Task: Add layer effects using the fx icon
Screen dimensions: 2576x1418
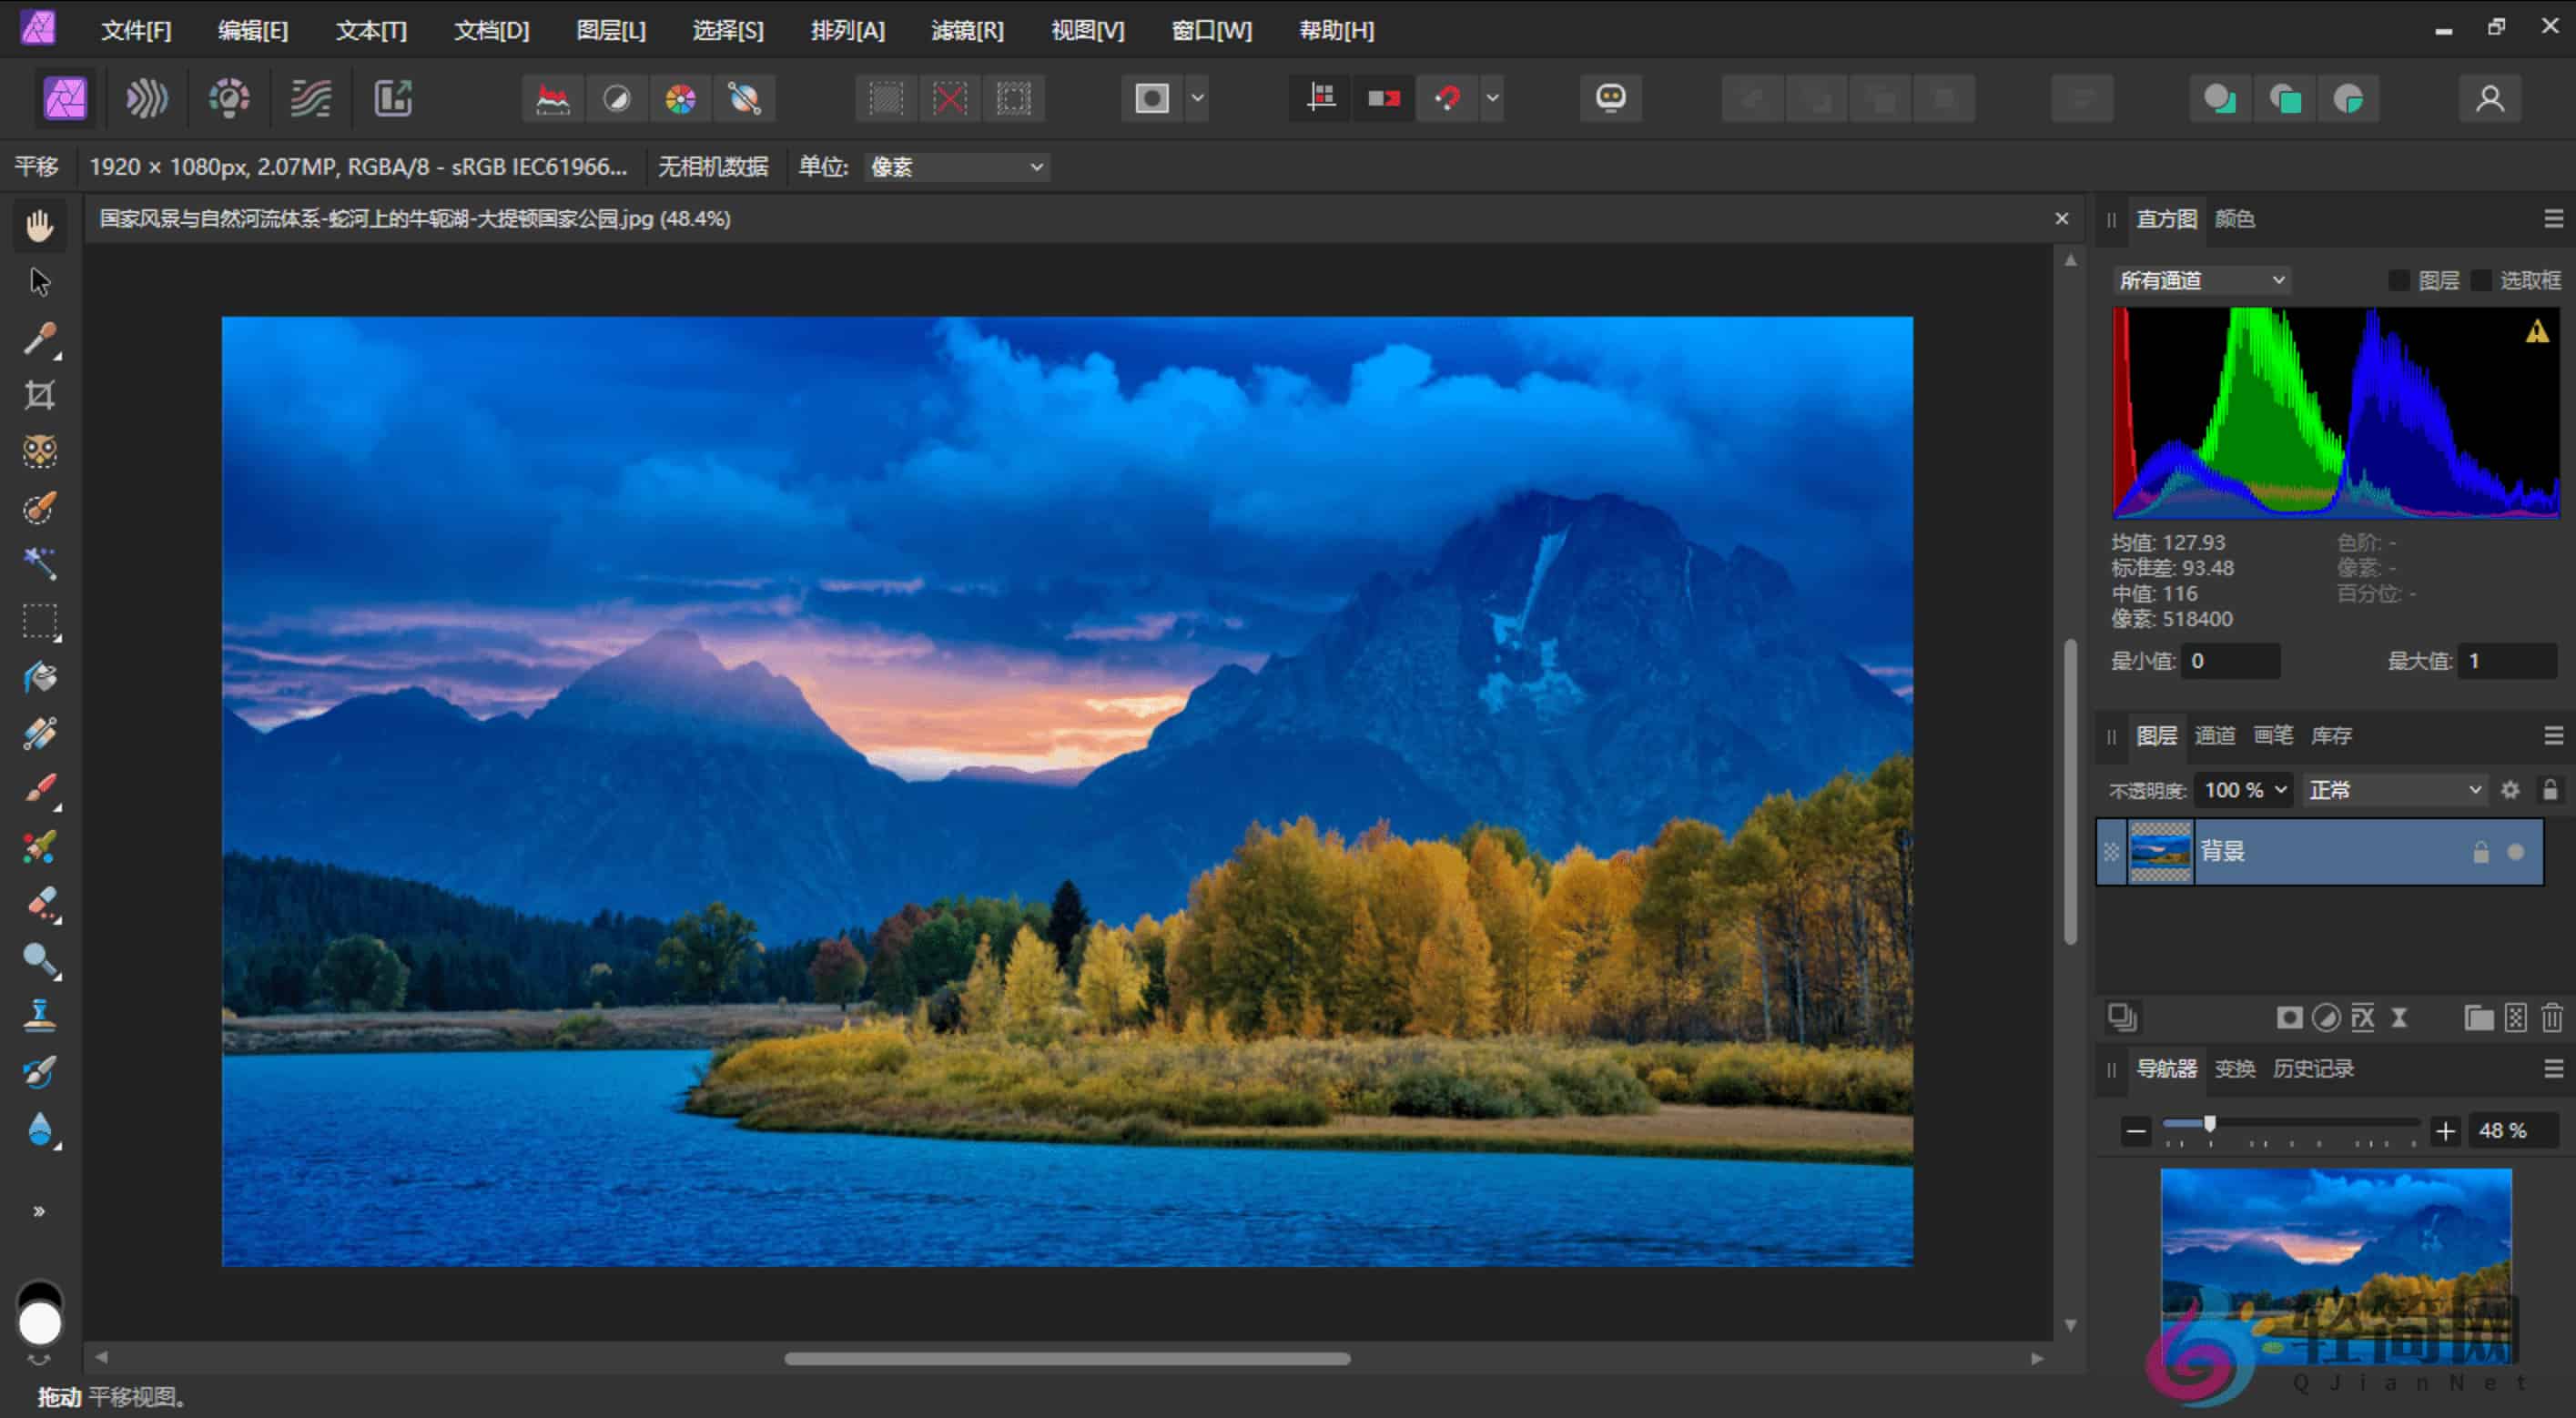Action: tap(2363, 1018)
